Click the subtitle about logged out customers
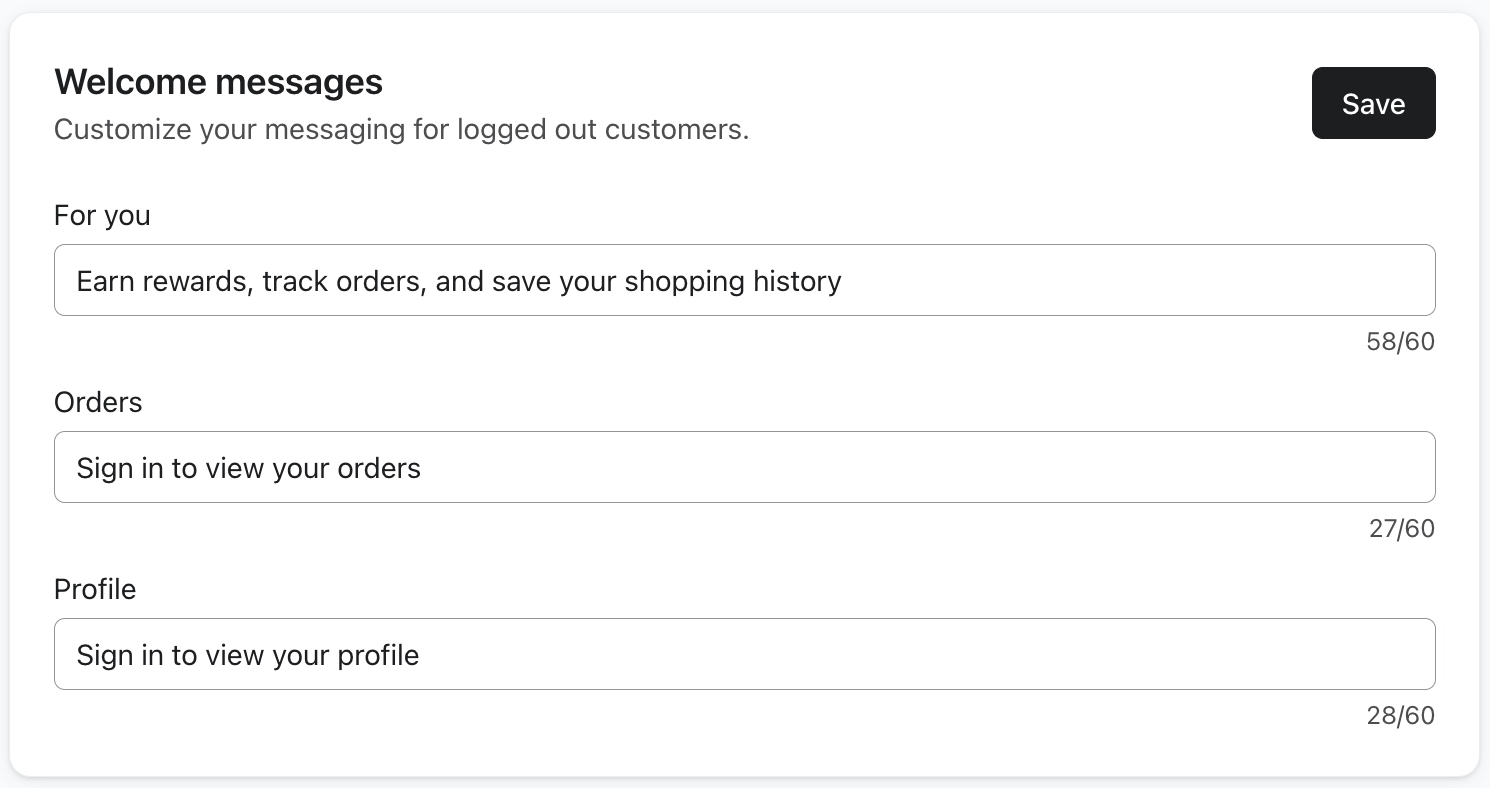Viewport: 1490px width, 788px height. click(x=401, y=129)
